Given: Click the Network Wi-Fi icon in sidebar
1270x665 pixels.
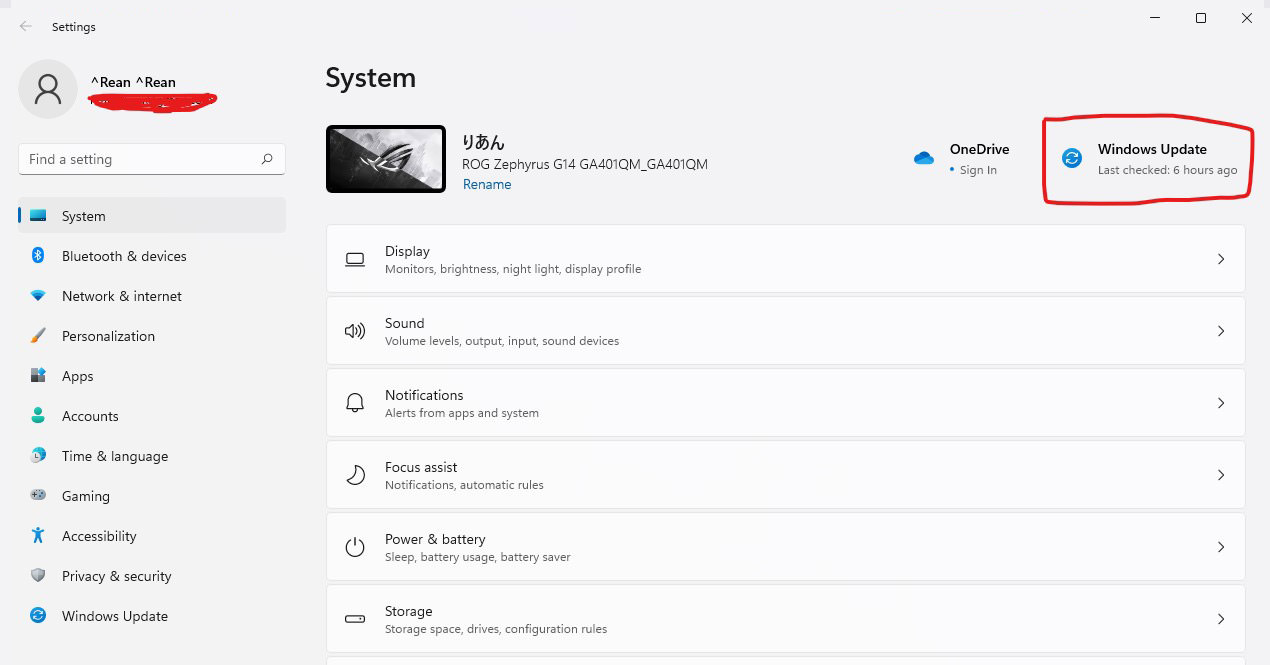Looking at the screenshot, I should coord(38,296).
